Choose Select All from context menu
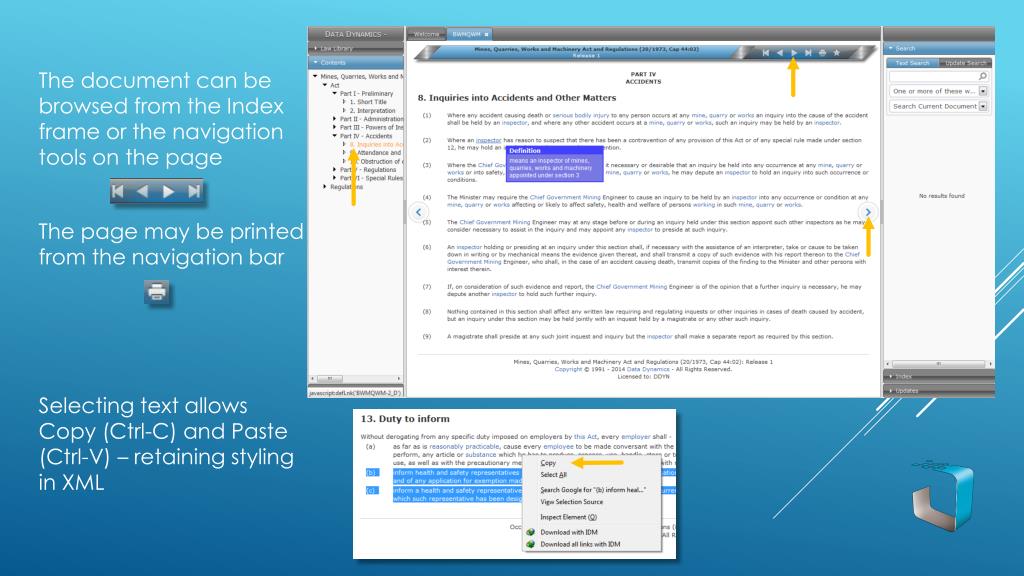Screen dimensions: 1024x576 pos(553,475)
